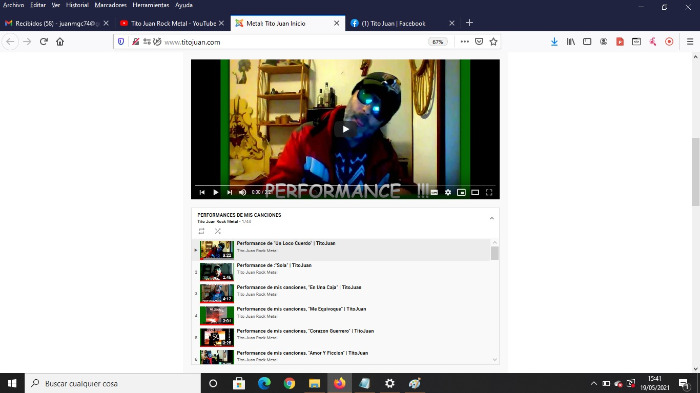The image size is (700, 393).
Task: Open 'En Una Caja' performance video
Action: pos(342,293)
